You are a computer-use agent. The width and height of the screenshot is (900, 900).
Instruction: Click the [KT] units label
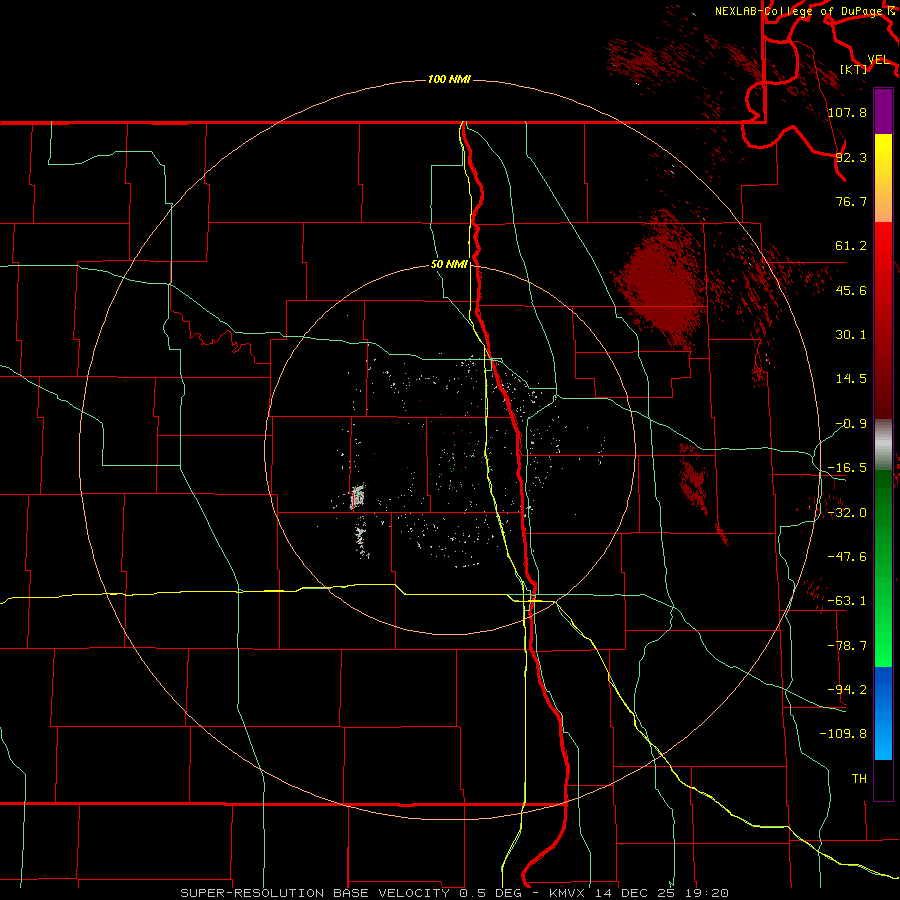(854, 69)
